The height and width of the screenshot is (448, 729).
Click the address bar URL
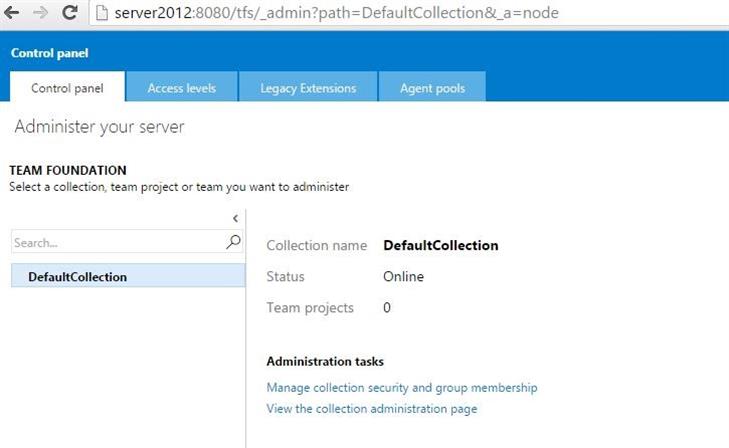click(x=336, y=13)
